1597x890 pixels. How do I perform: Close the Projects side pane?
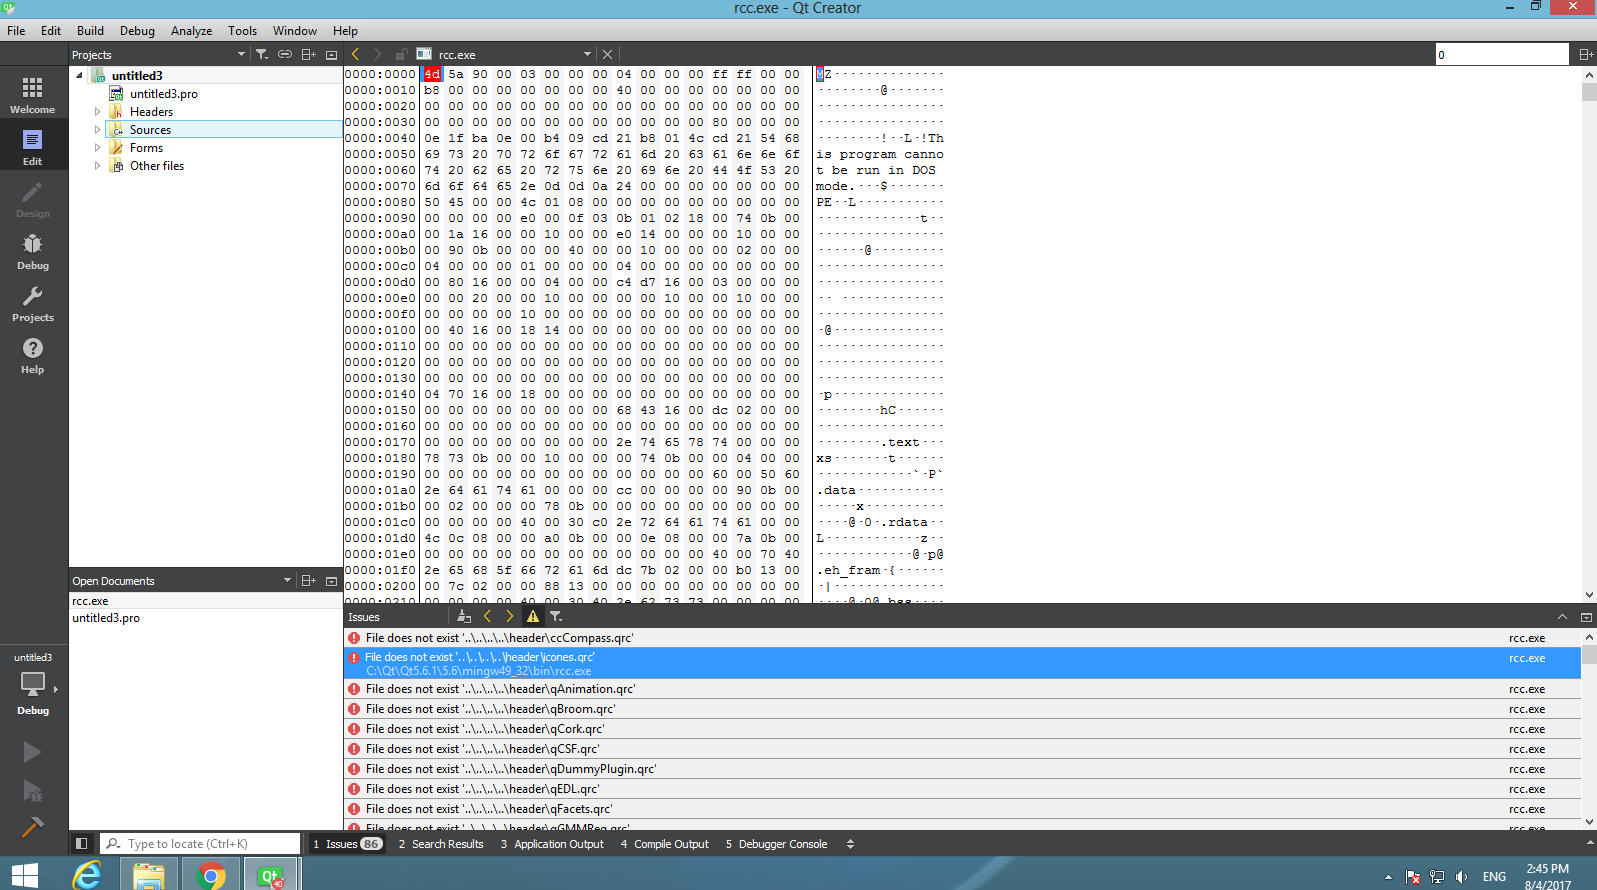[x=331, y=54]
